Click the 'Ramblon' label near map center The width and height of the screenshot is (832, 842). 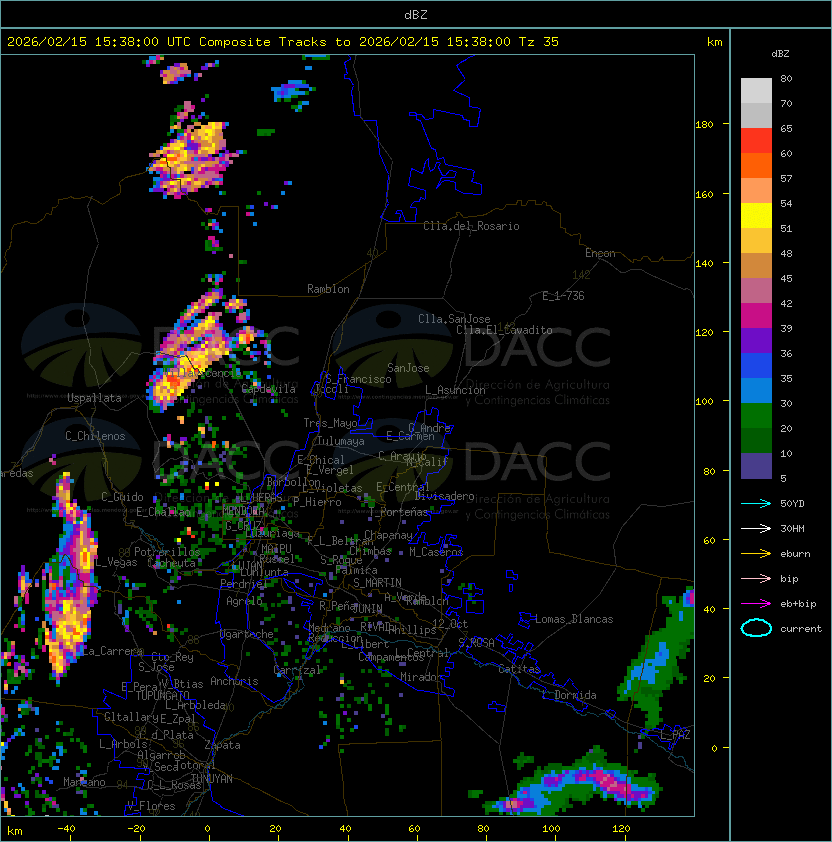(x=328, y=289)
